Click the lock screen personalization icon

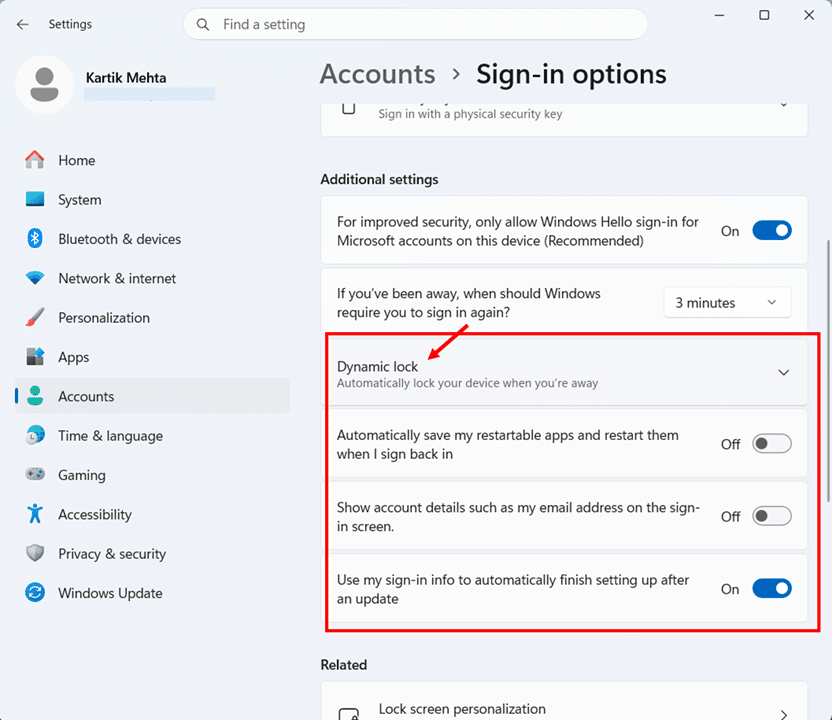click(x=349, y=714)
